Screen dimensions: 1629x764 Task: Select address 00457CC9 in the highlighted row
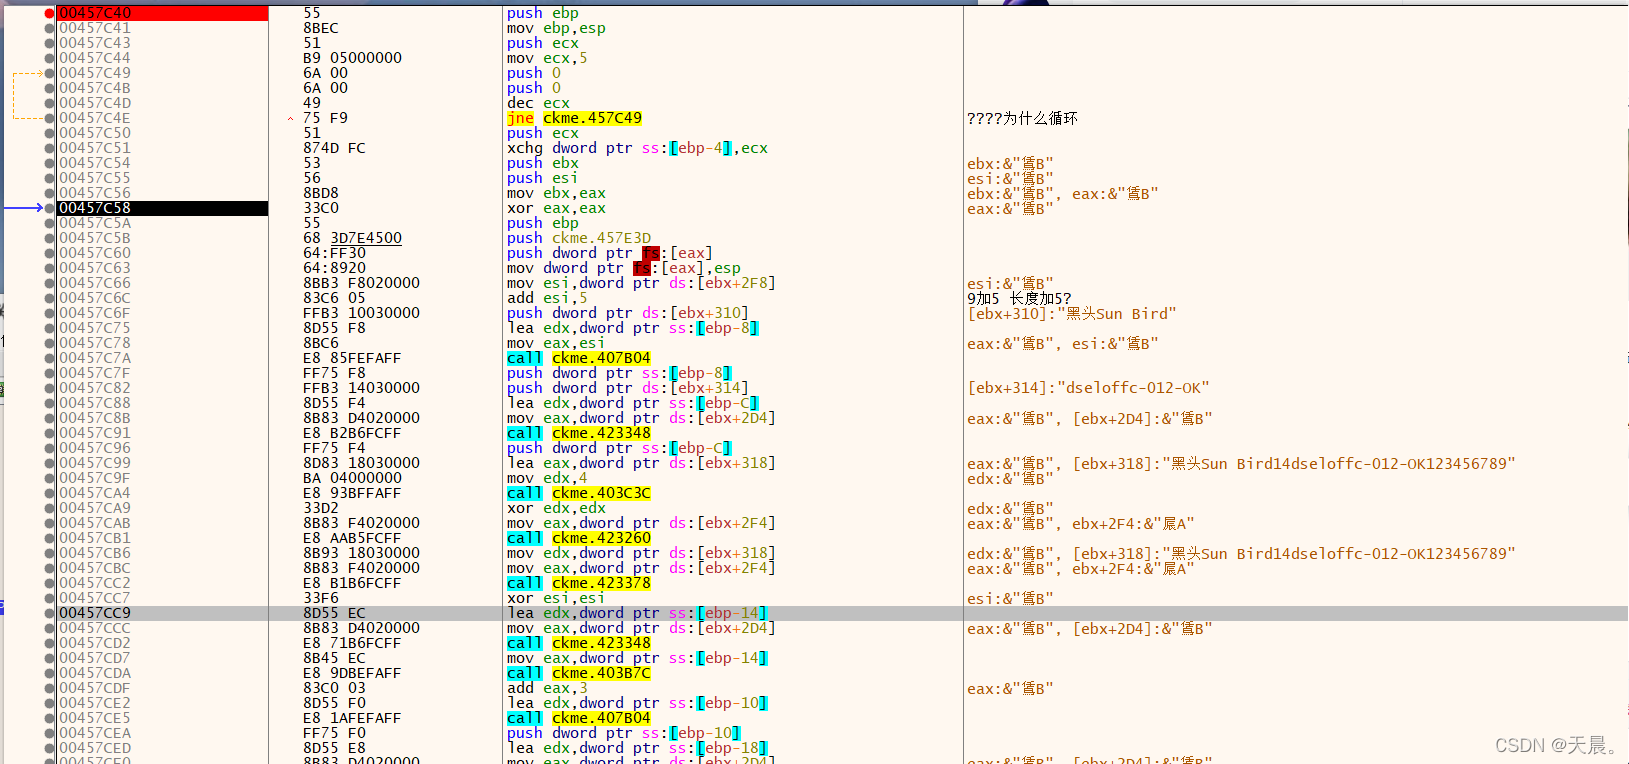point(95,613)
